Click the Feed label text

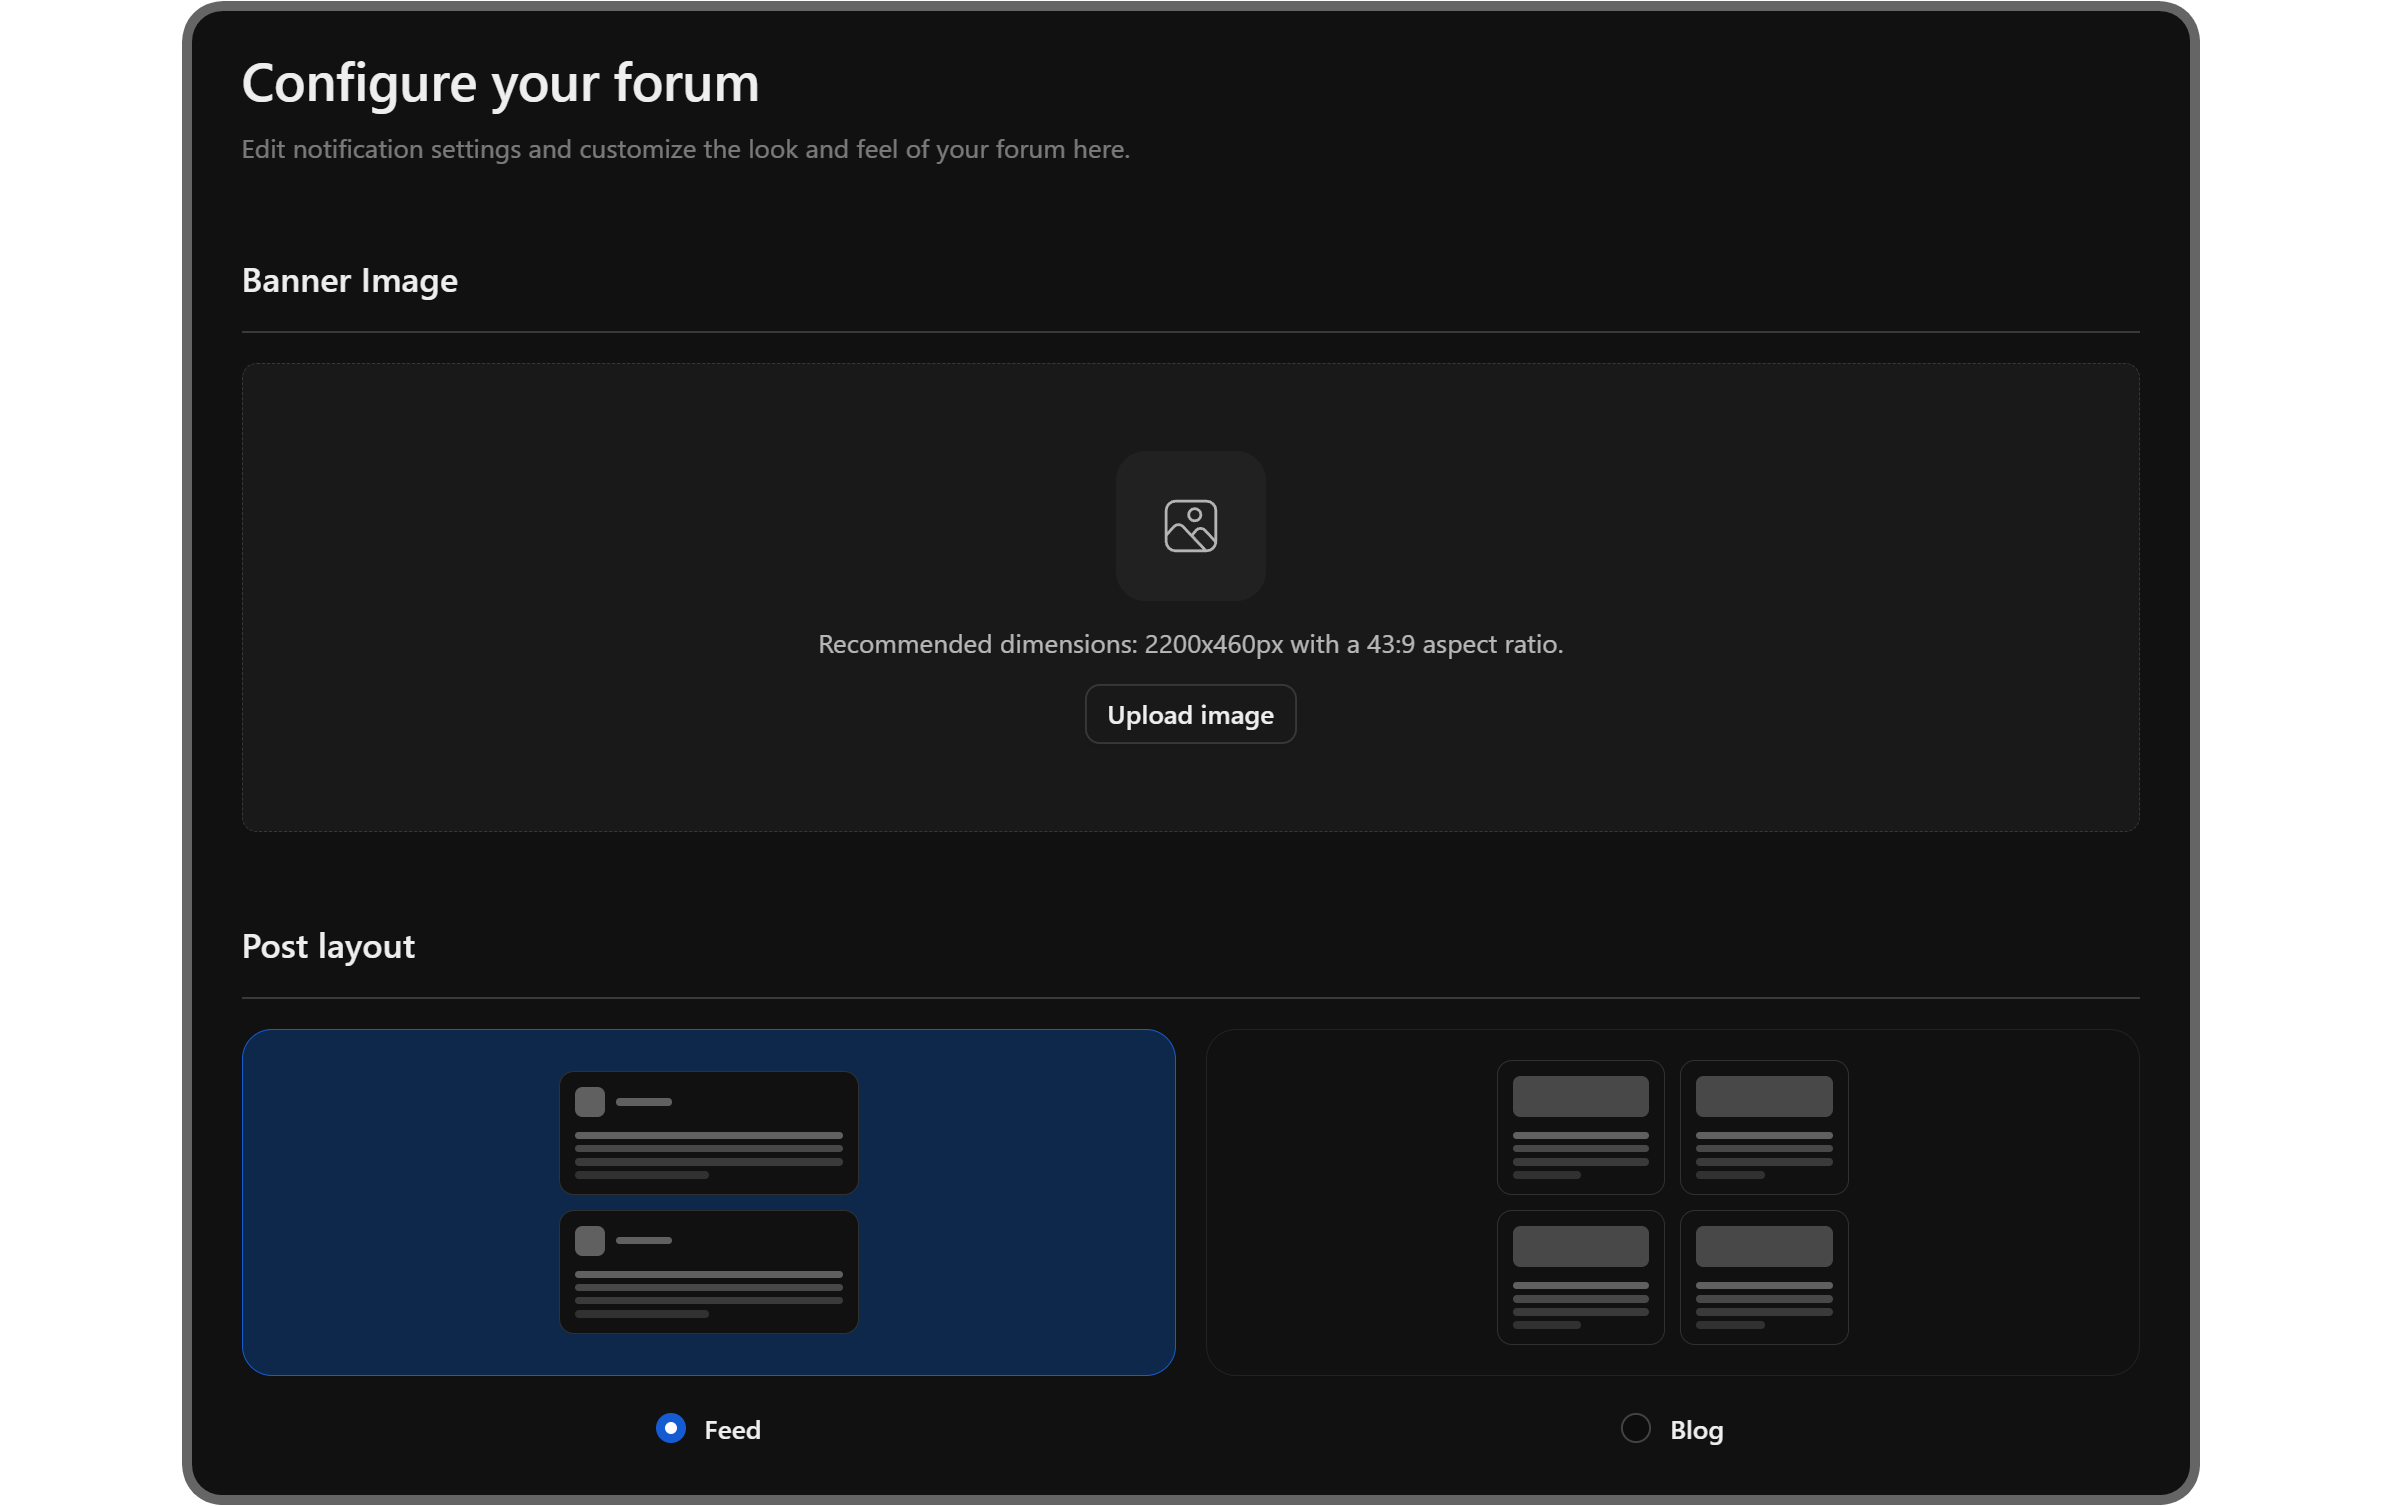coord(732,1429)
